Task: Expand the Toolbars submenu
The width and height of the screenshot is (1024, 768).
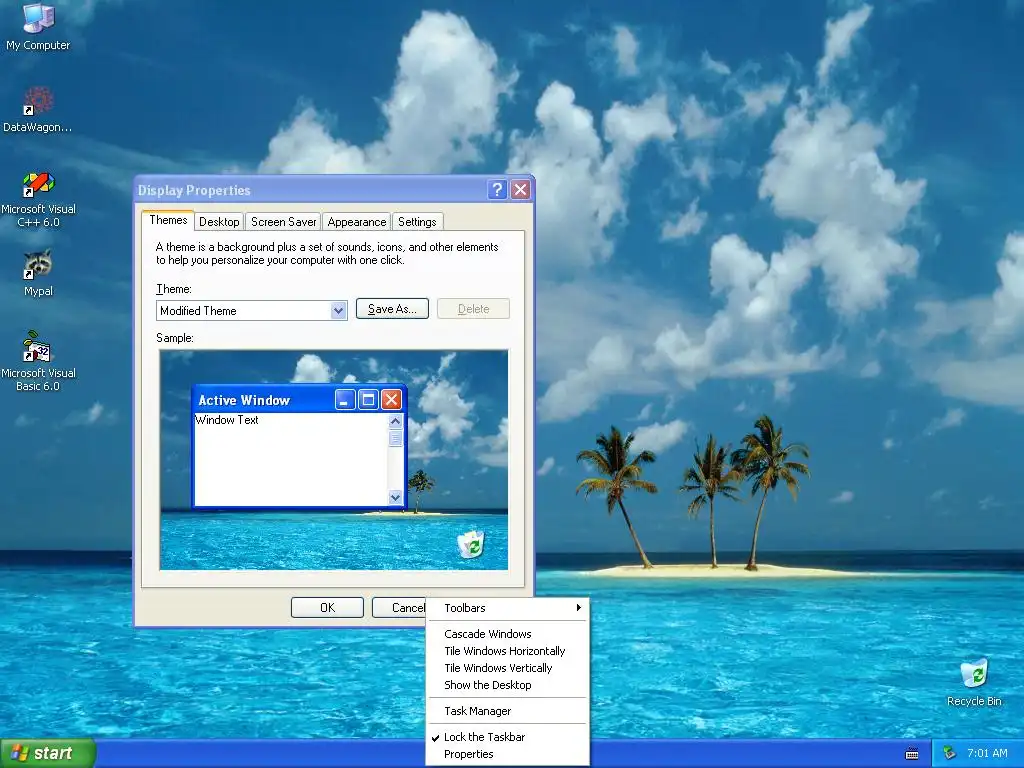Action: click(507, 608)
